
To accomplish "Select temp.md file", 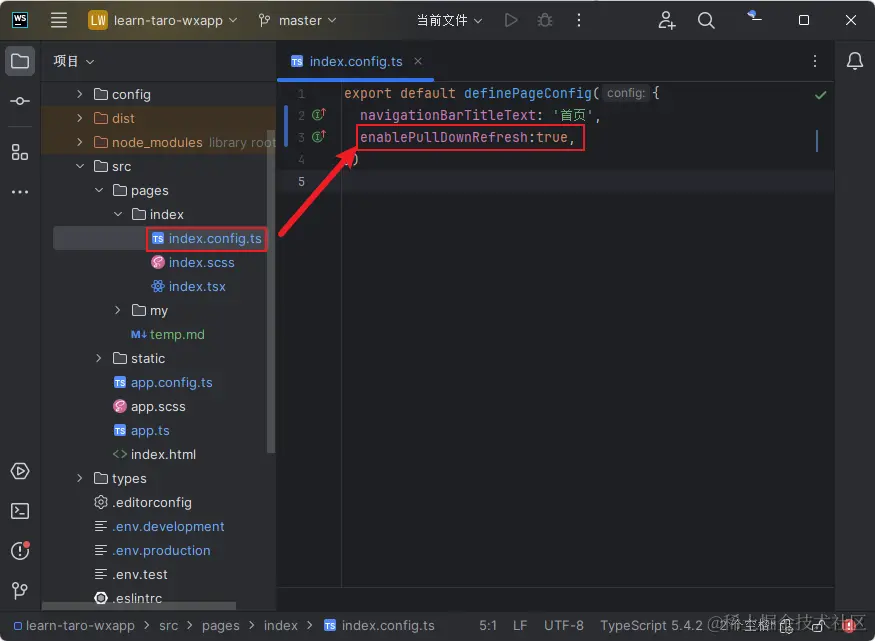I will tap(168, 334).
